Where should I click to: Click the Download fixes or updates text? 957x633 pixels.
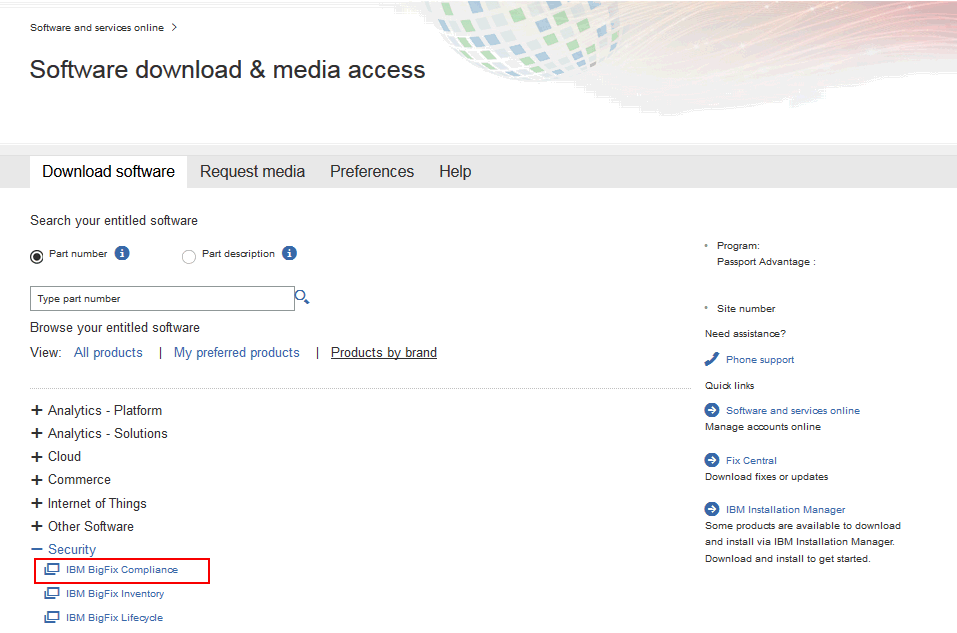(767, 476)
